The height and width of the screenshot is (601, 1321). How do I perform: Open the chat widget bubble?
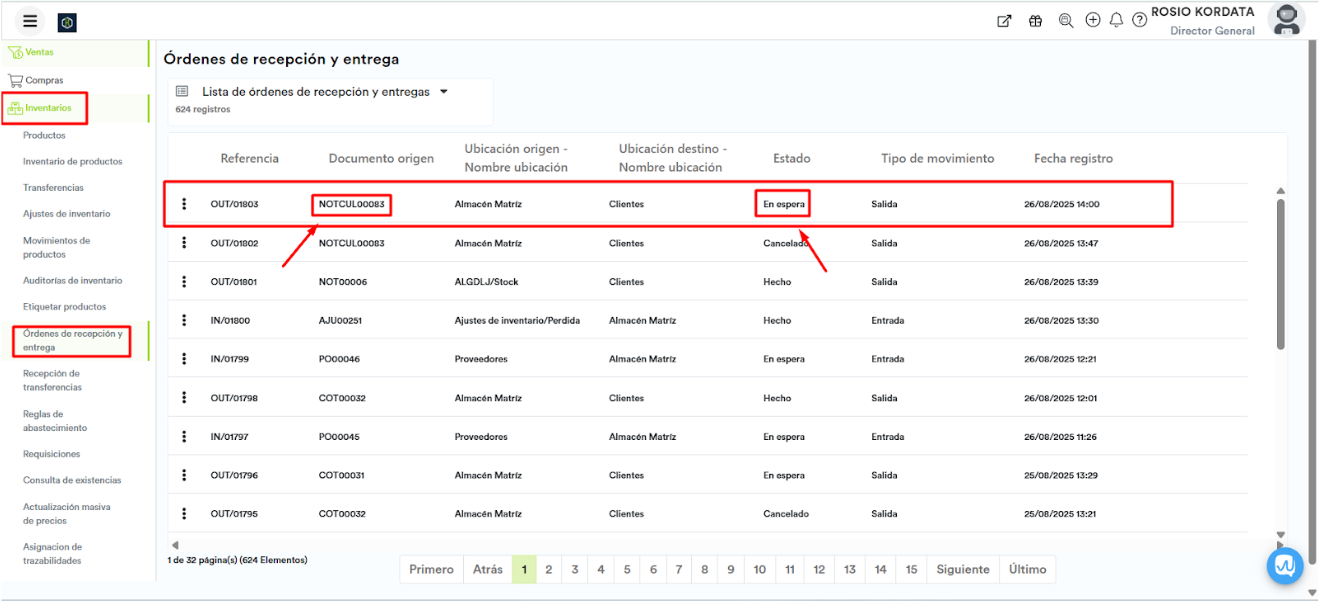click(1285, 566)
